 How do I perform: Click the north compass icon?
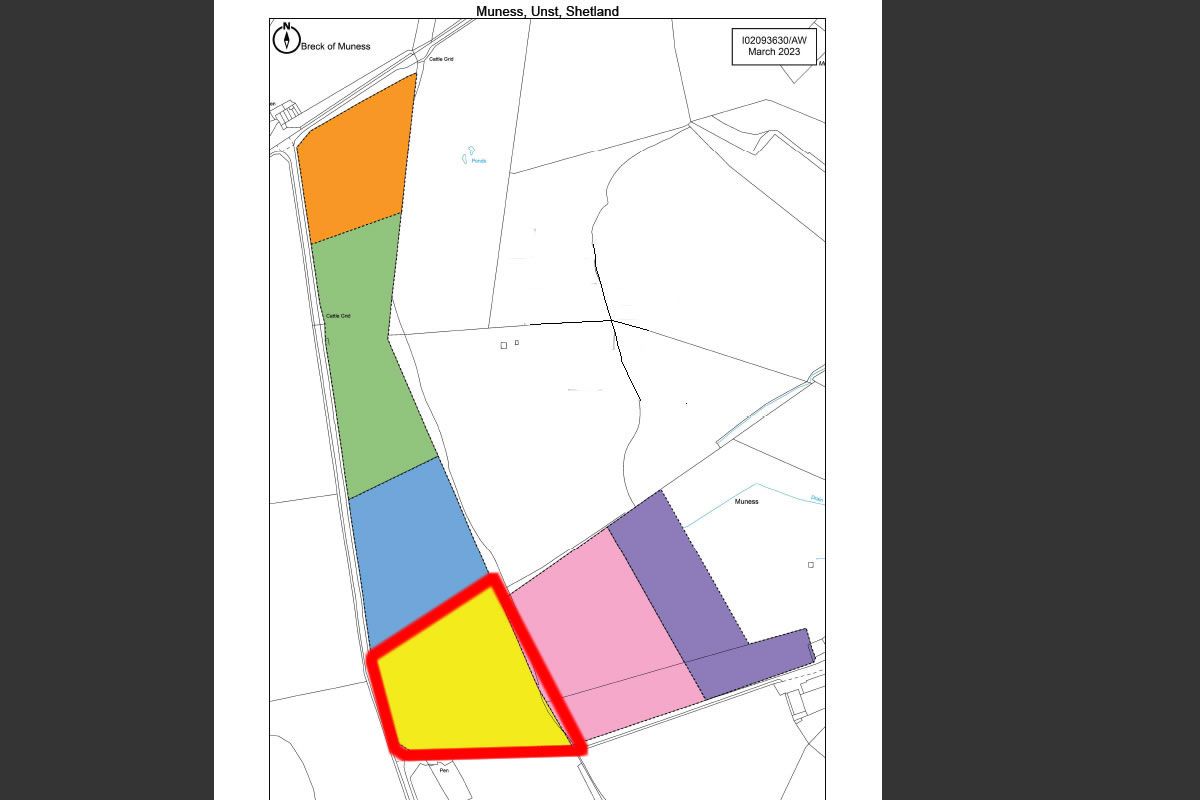tap(286, 39)
